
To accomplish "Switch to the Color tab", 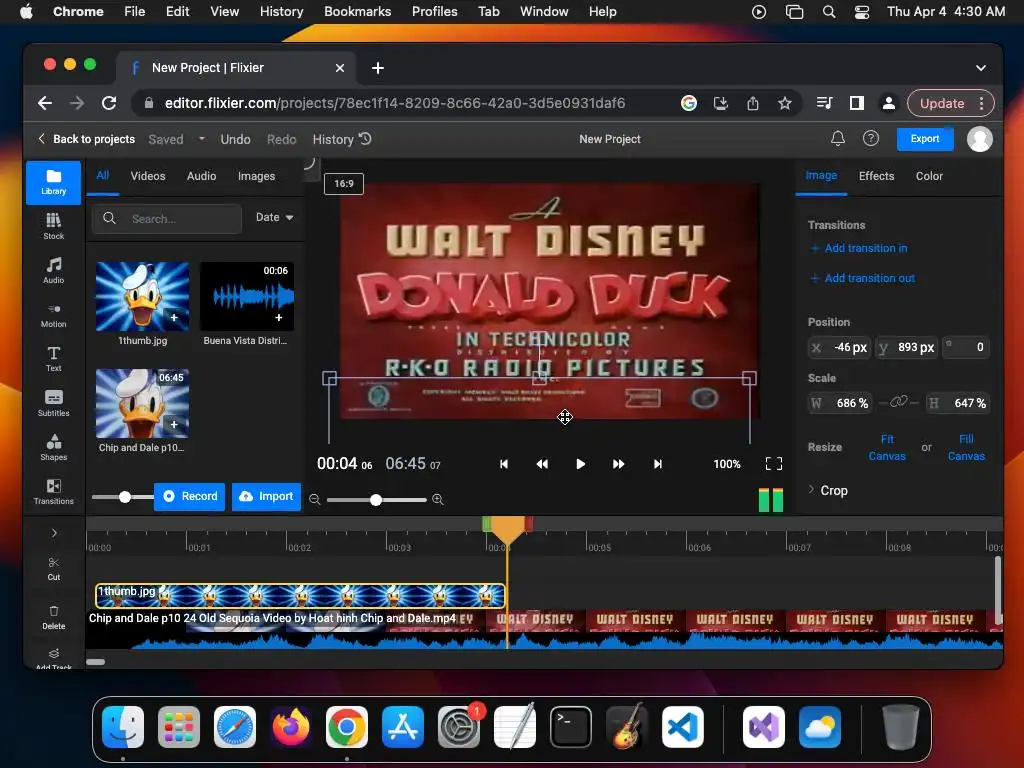I will 929,176.
